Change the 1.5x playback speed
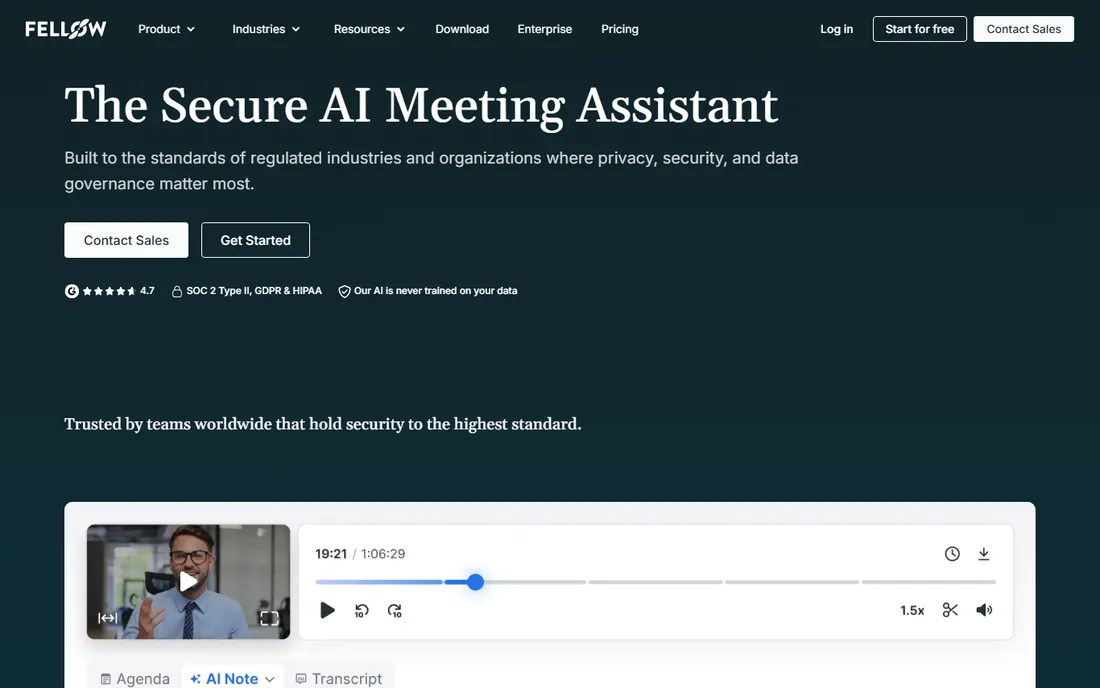 pyautogui.click(x=912, y=610)
